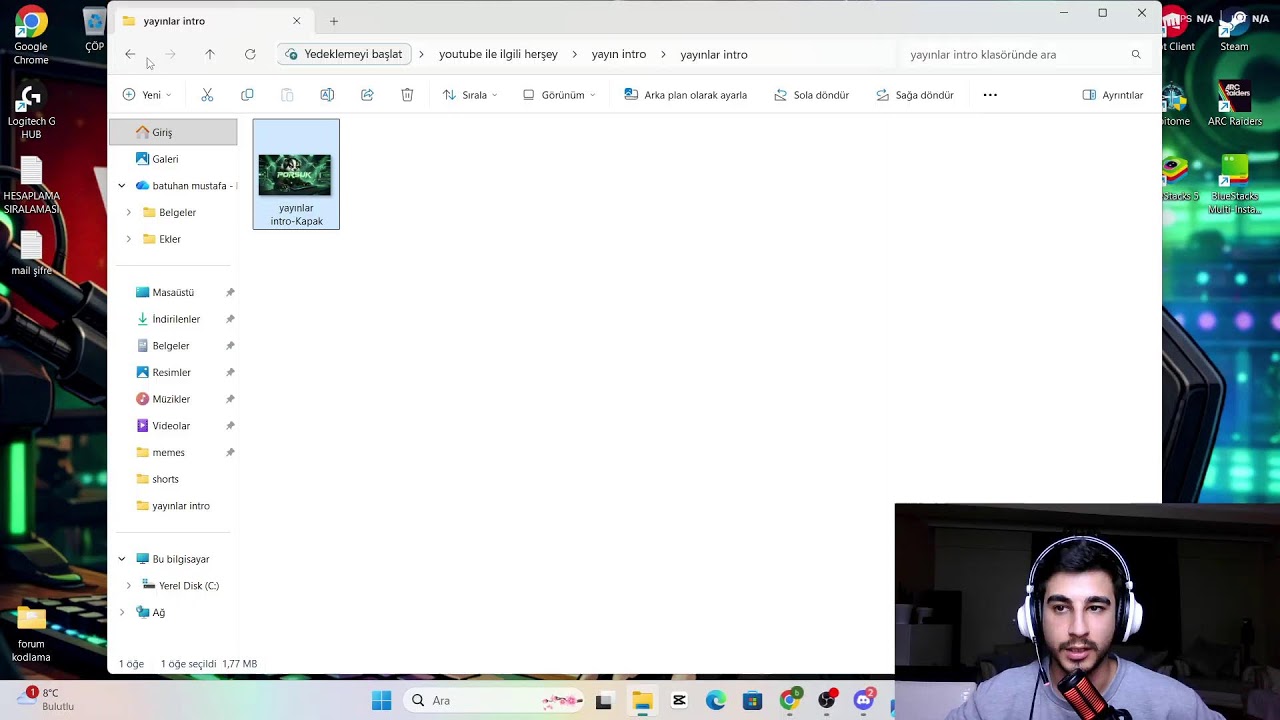
Task: Open the Görünüm view dropdown
Action: click(x=559, y=95)
